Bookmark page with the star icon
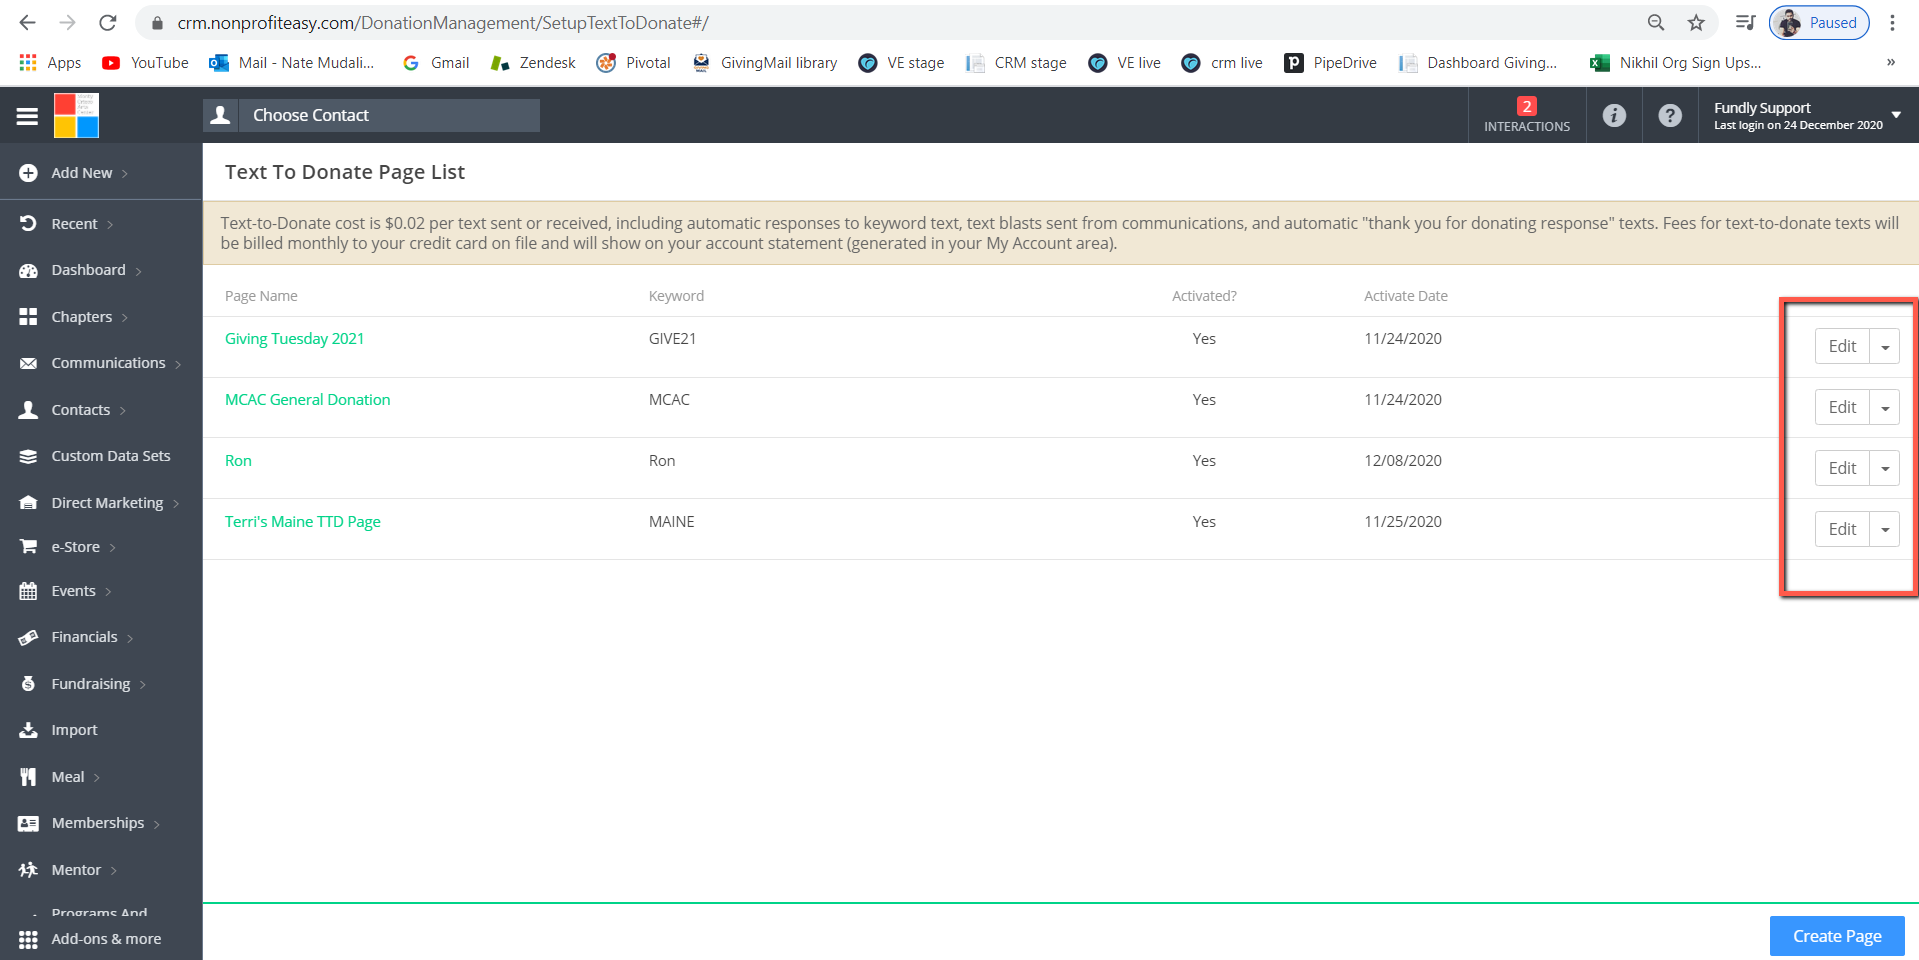 [1696, 22]
